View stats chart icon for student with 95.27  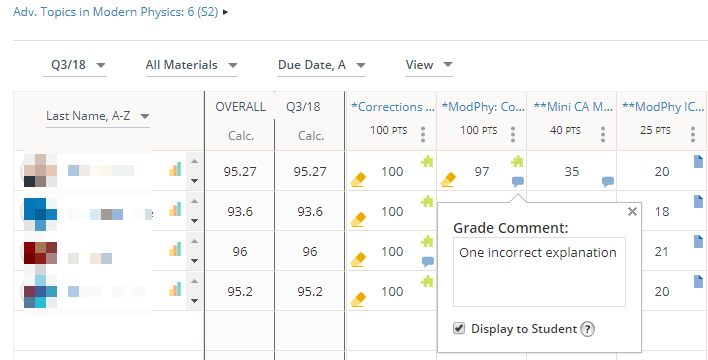pos(175,169)
